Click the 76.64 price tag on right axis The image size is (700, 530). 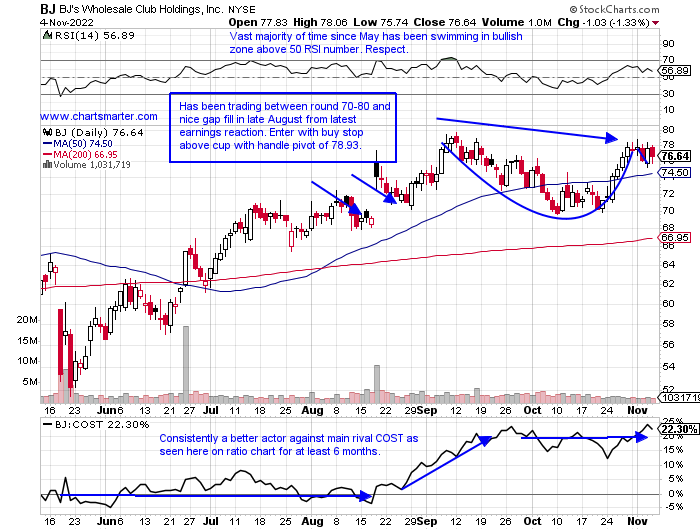(x=675, y=156)
